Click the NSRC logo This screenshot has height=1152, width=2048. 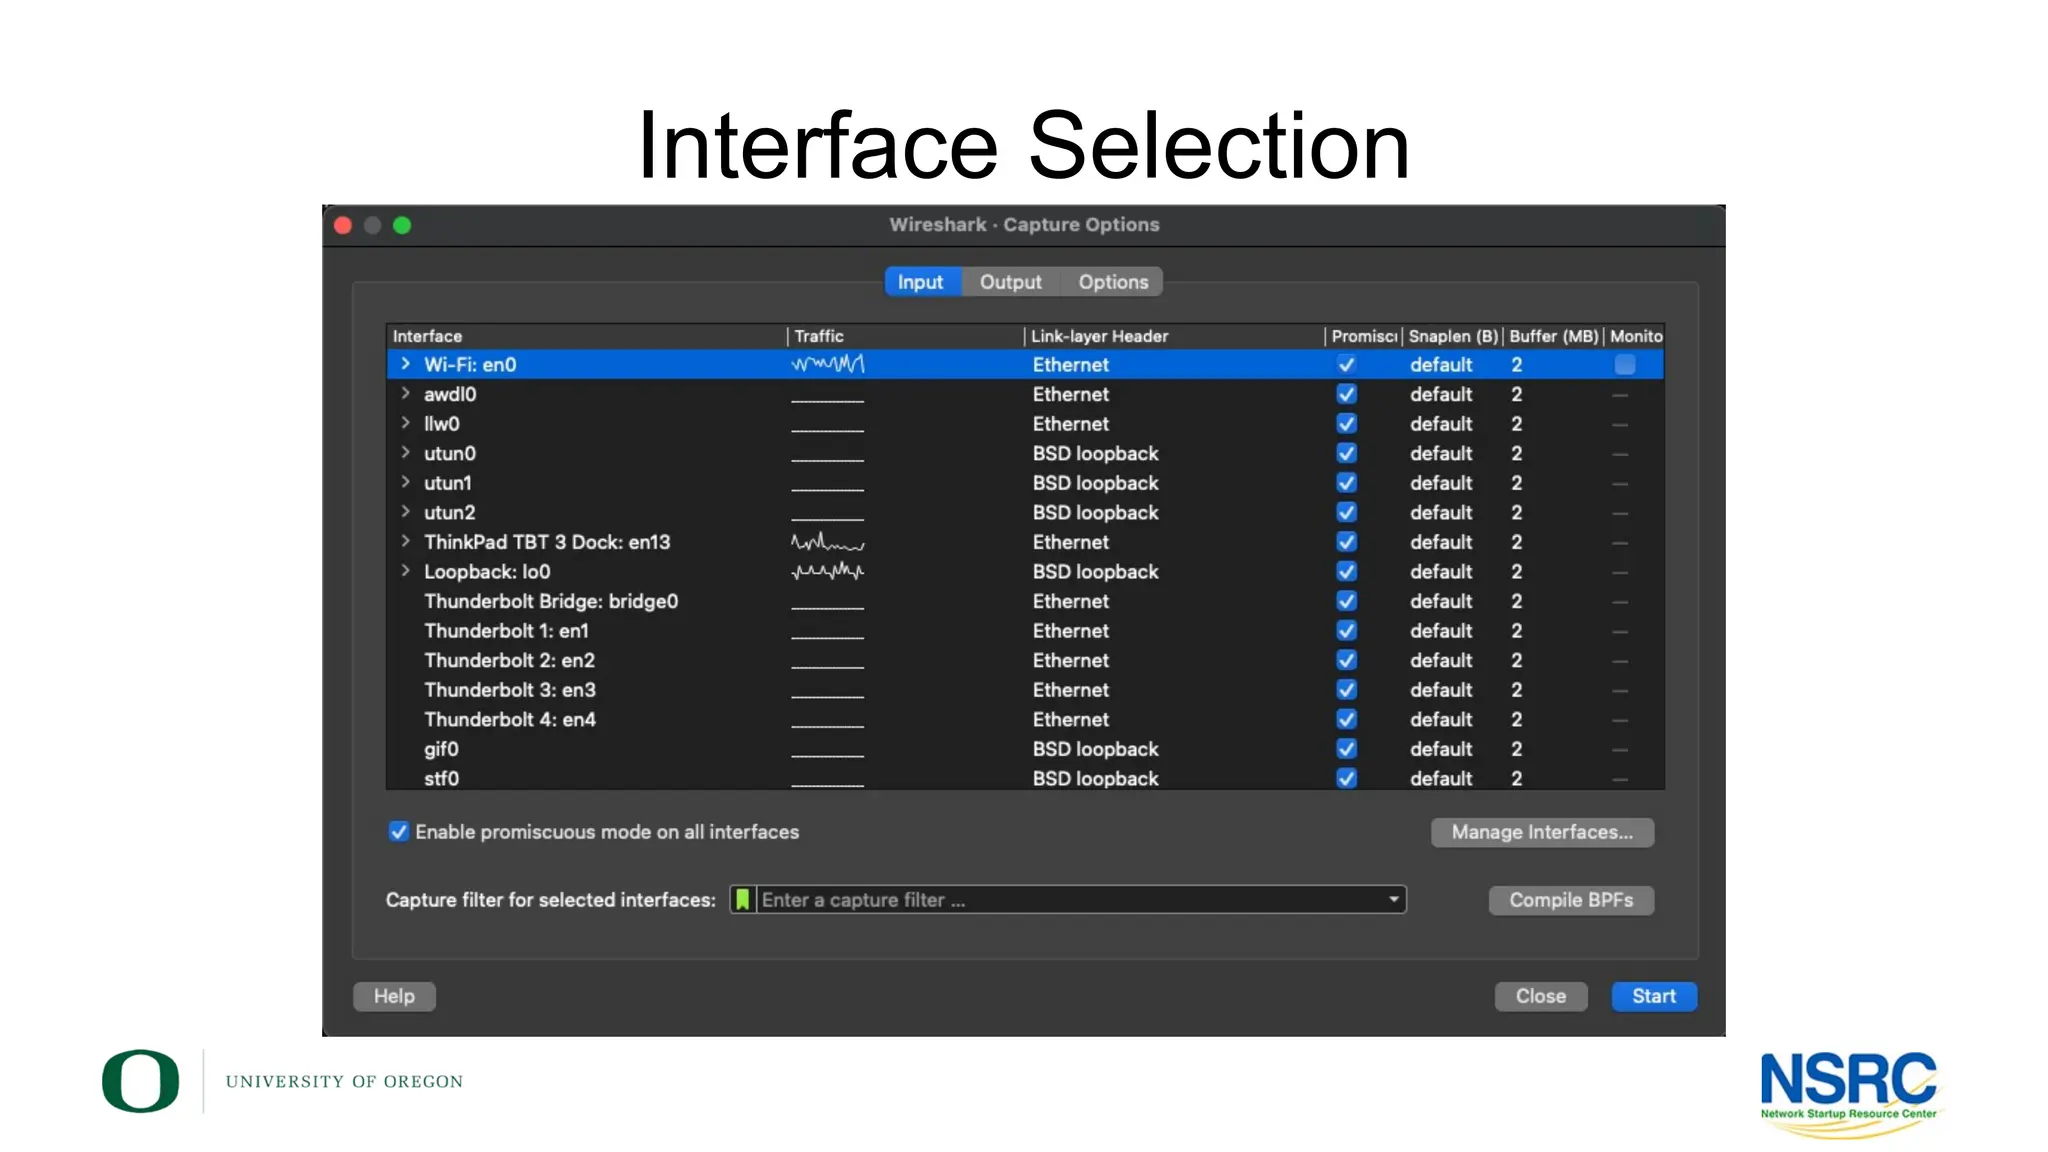(1848, 1094)
